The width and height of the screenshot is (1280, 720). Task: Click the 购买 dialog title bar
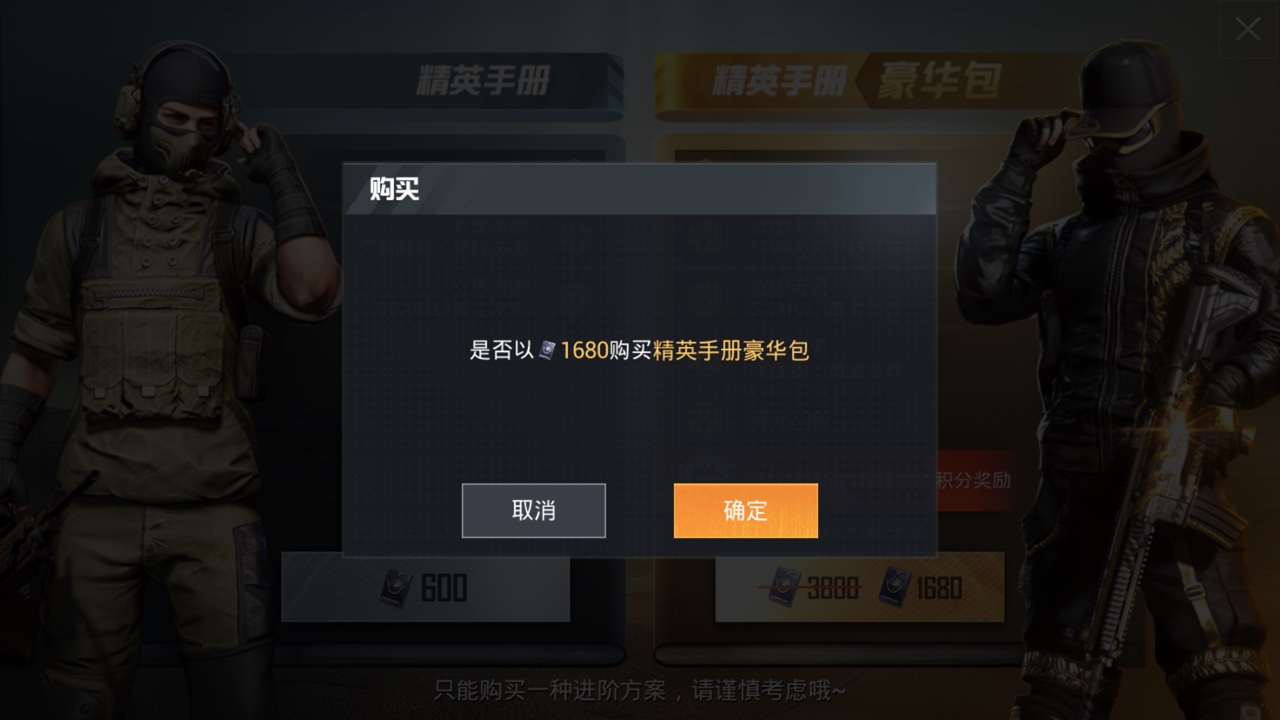point(640,189)
